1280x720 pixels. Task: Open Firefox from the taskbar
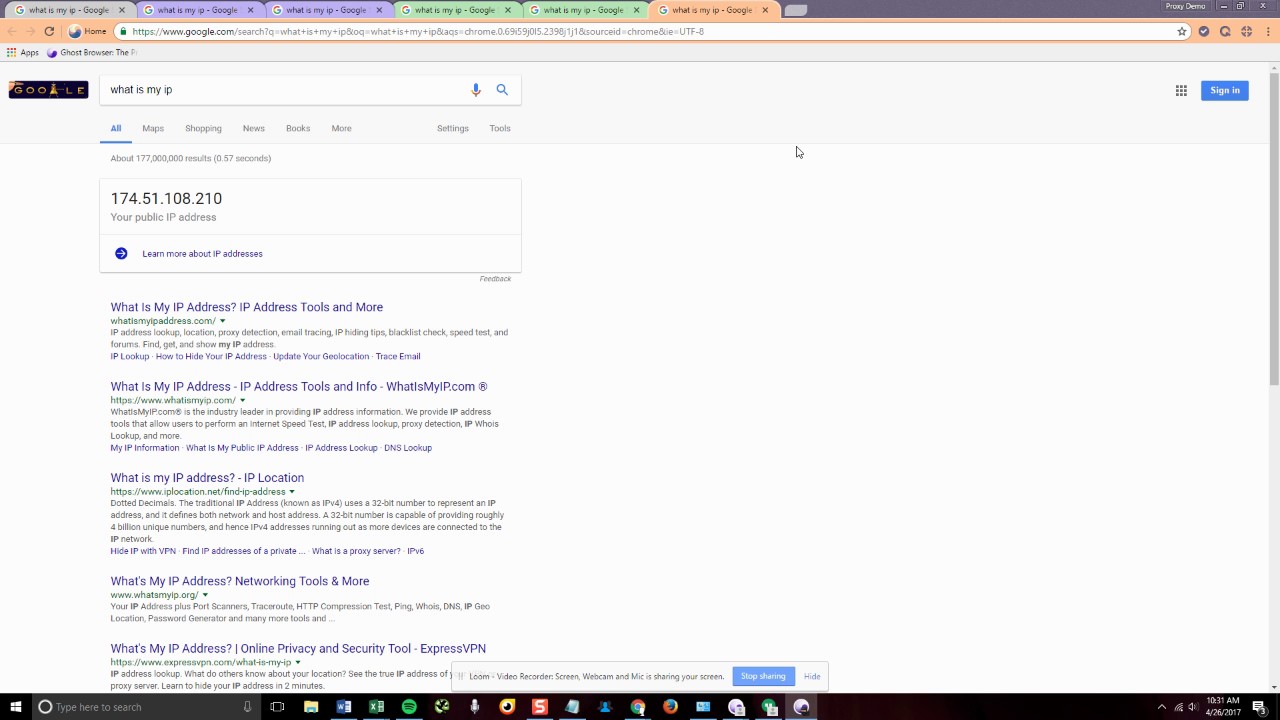point(670,707)
